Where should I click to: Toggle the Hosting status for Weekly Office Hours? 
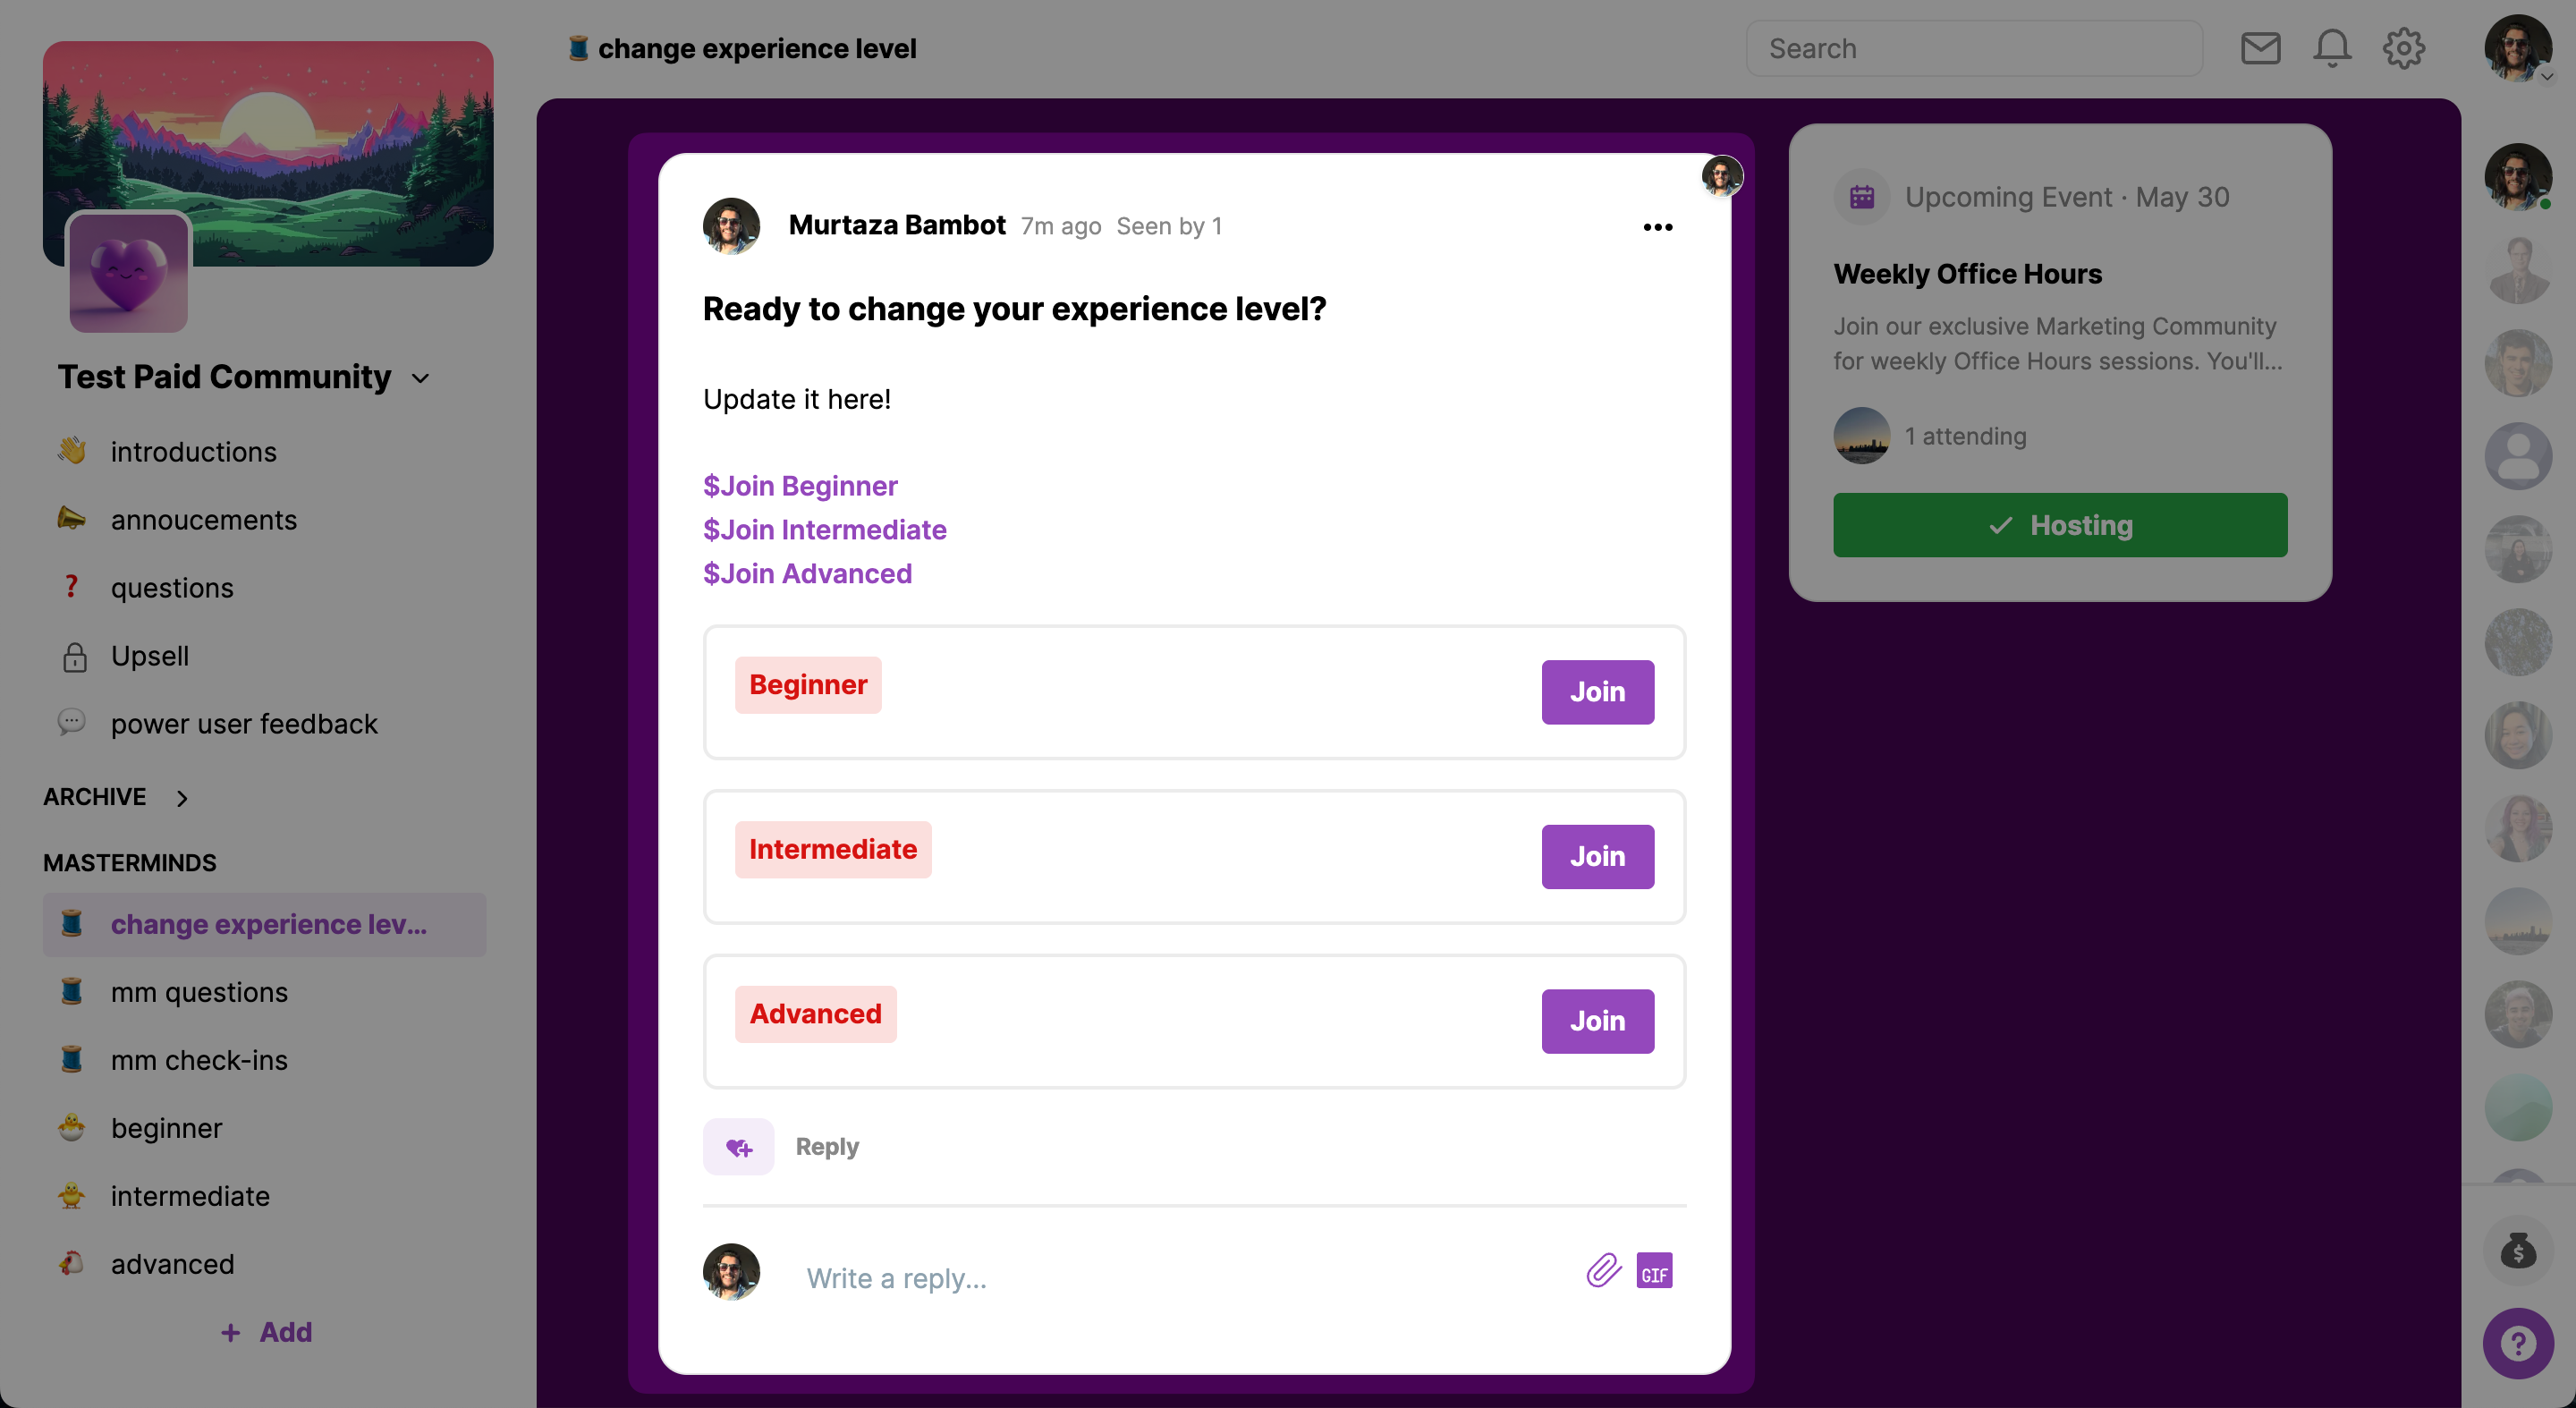click(x=2059, y=525)
